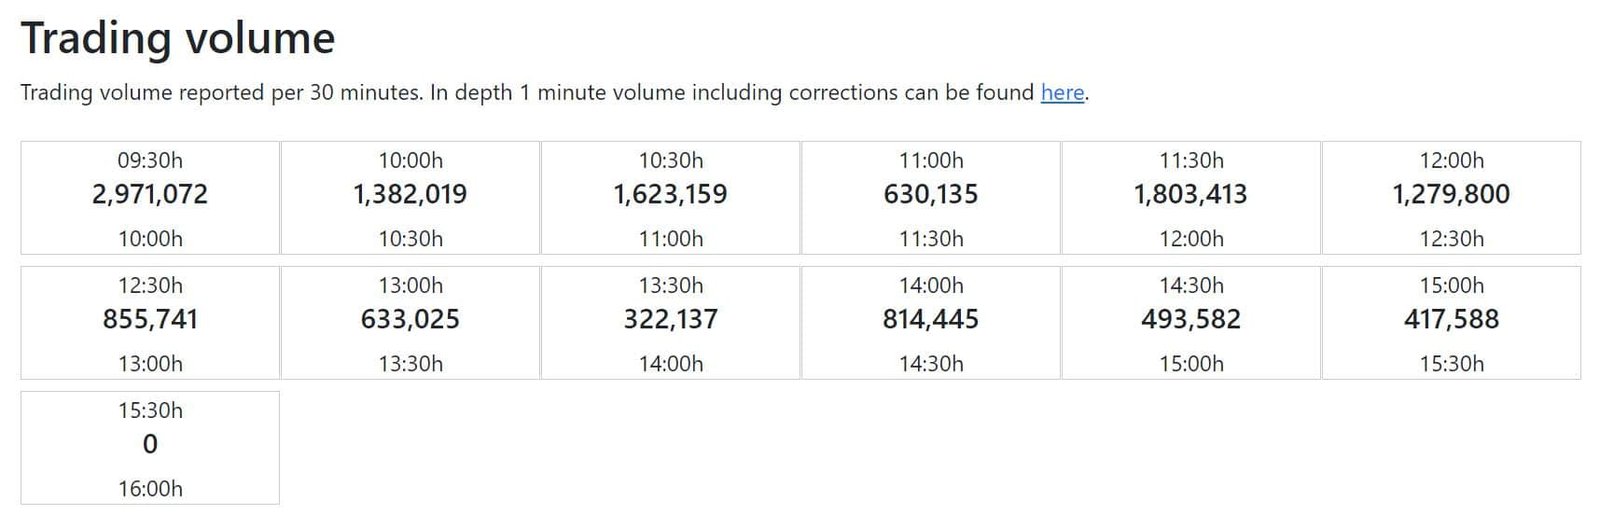This screenshot has height=529, width=1600.
Task: Click the 'Trading volume reported per 30 minutes' text
Action: point(221,93)
